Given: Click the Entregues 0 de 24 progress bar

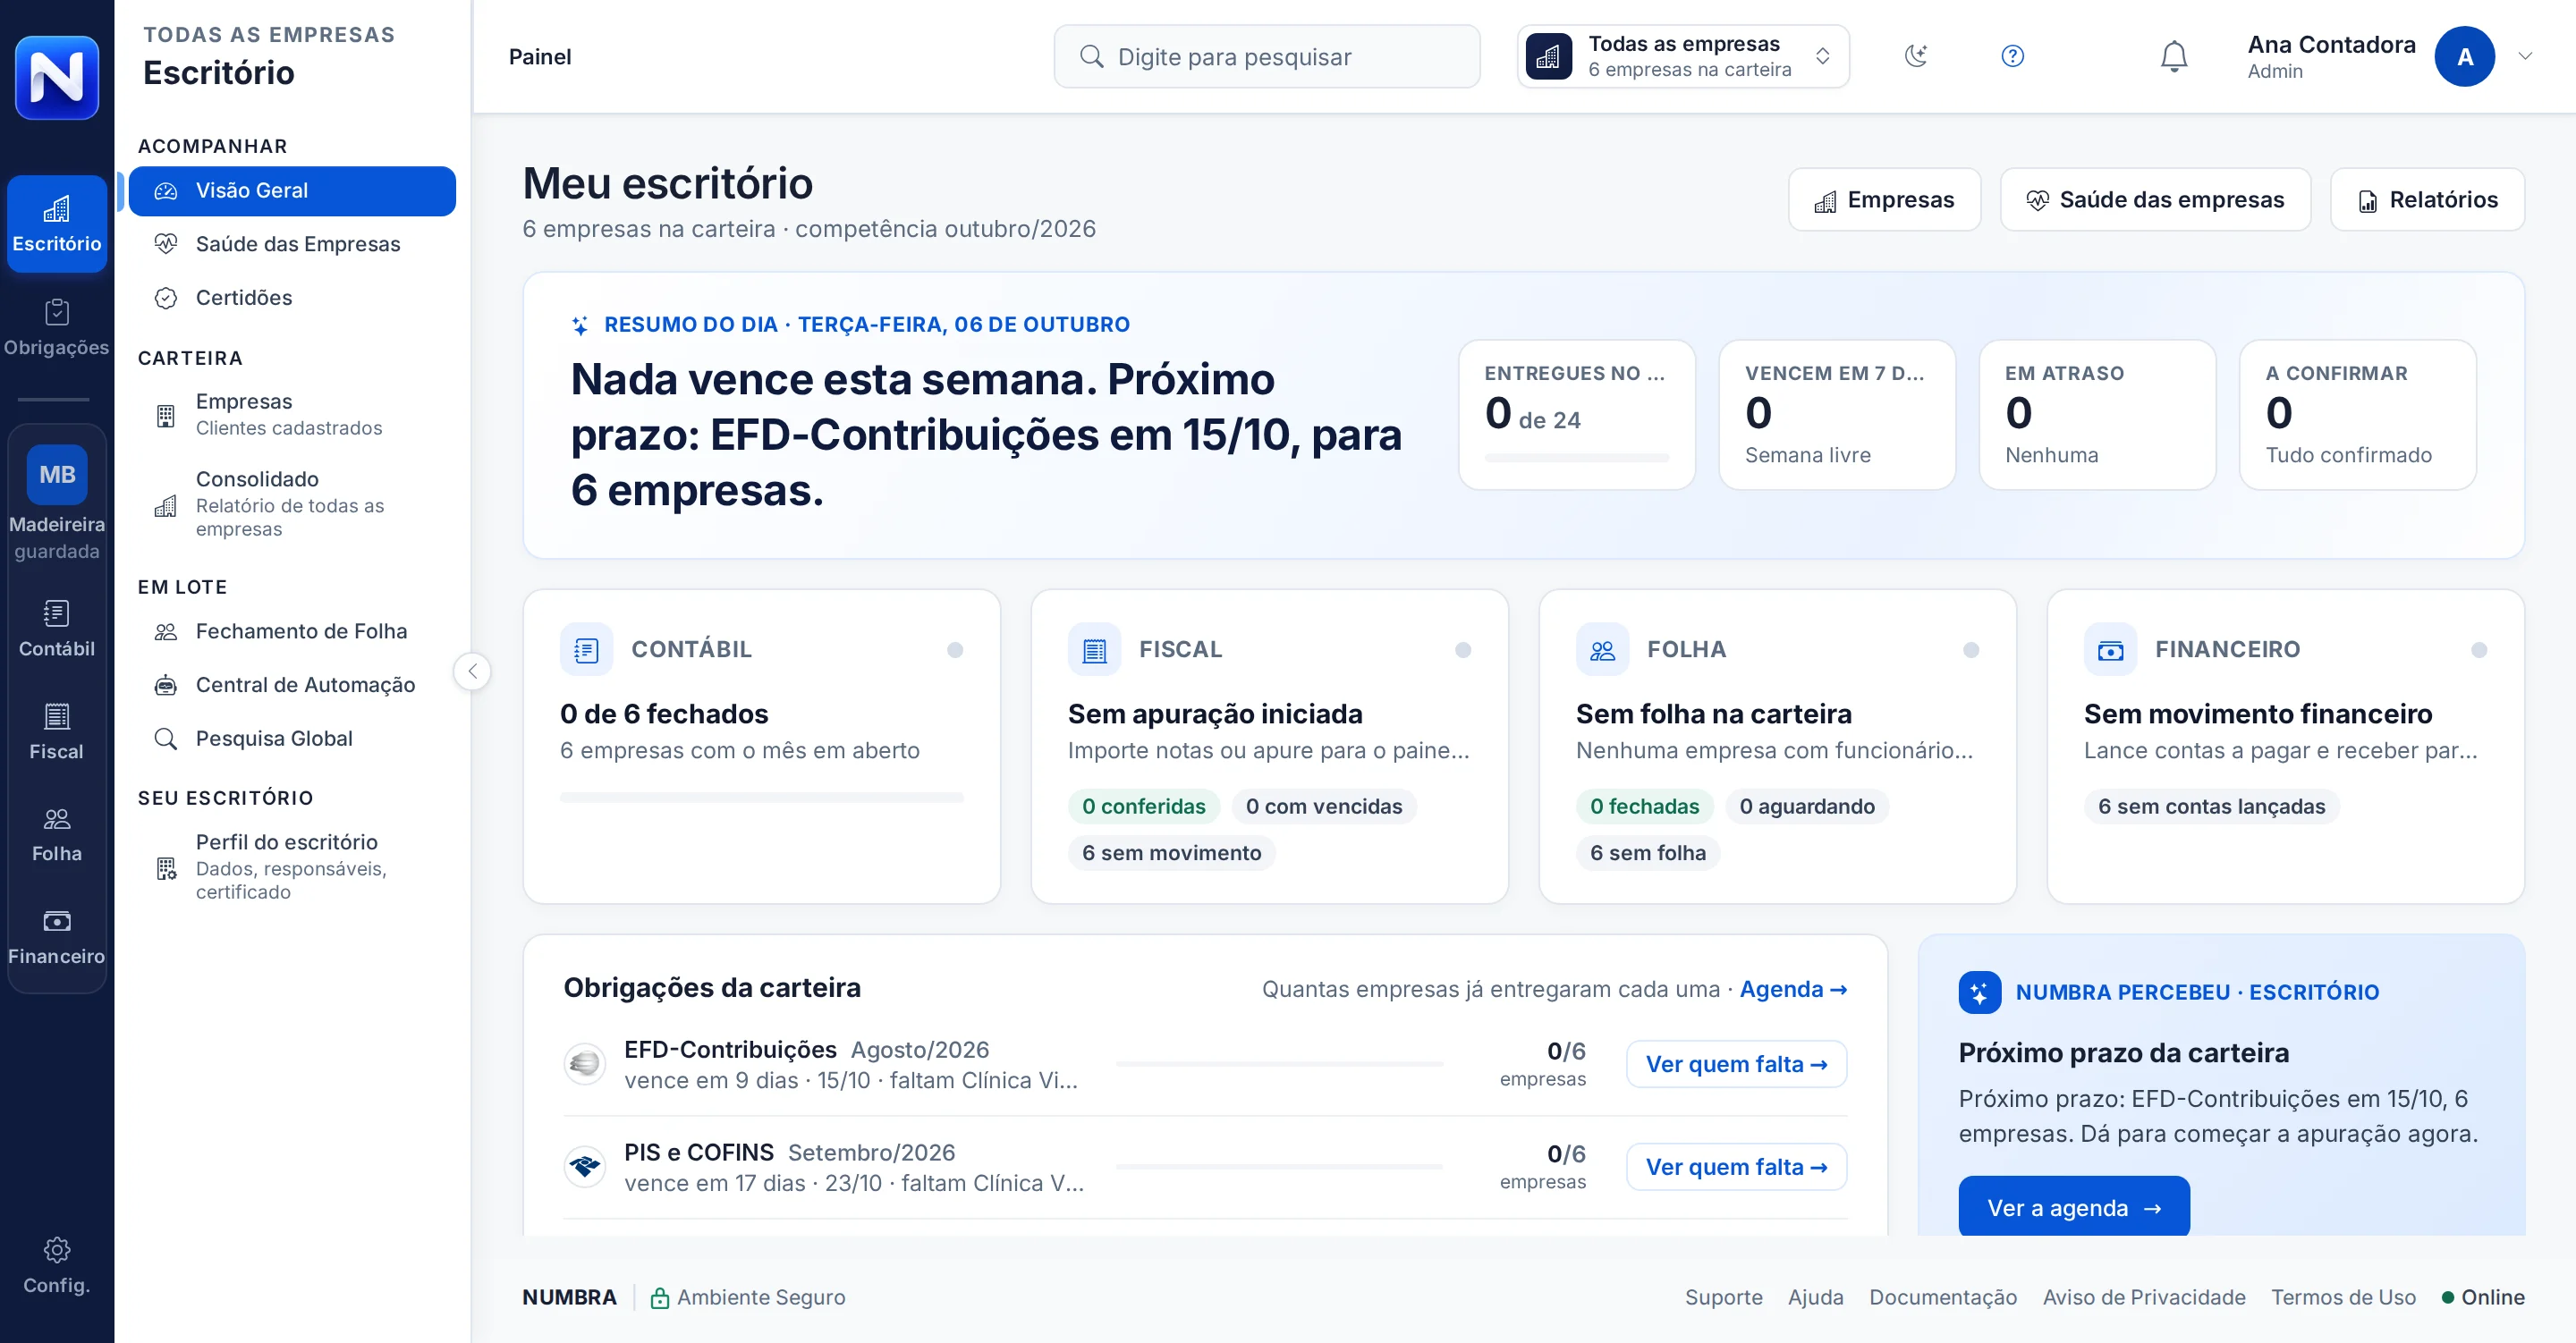Looking at the screenshot, I should point(1576,457).
